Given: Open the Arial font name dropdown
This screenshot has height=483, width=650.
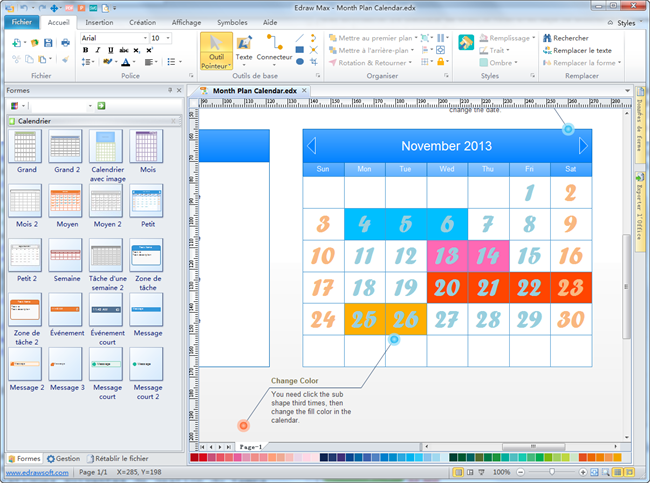Looking at the screenshot, I should coord(145,38).
